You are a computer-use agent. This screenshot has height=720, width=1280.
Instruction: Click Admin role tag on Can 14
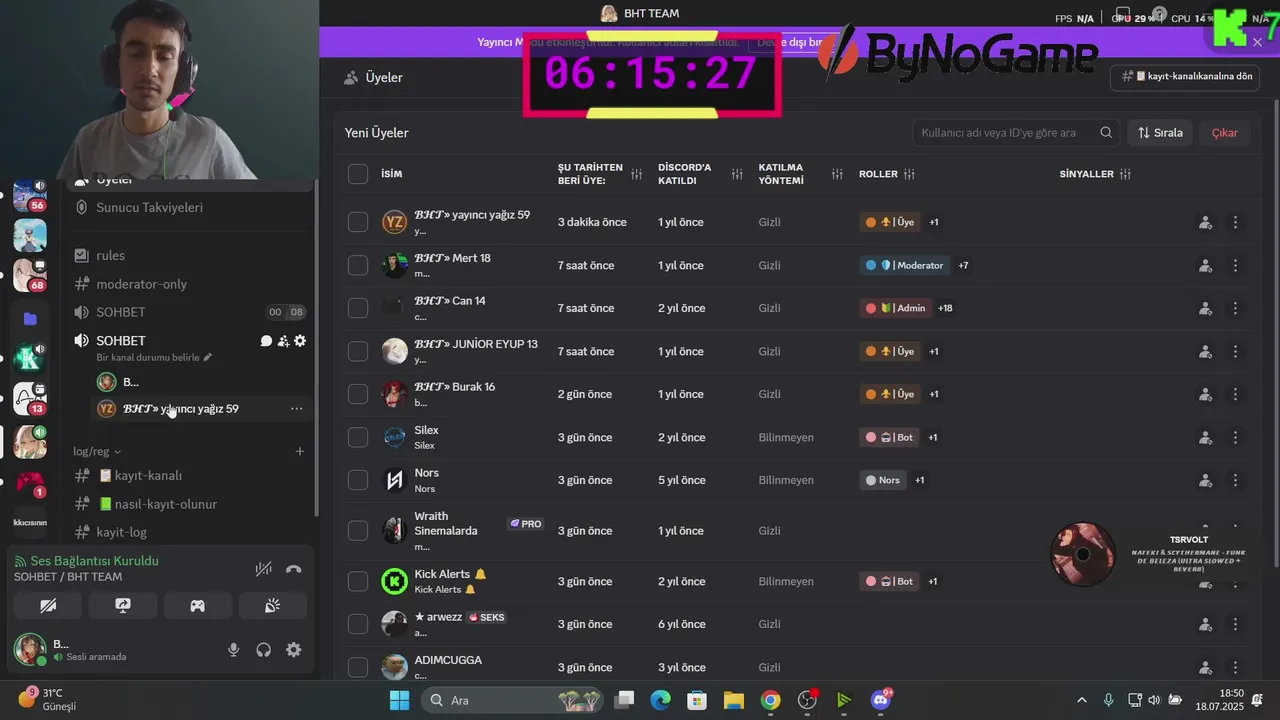tap(895, 308)
